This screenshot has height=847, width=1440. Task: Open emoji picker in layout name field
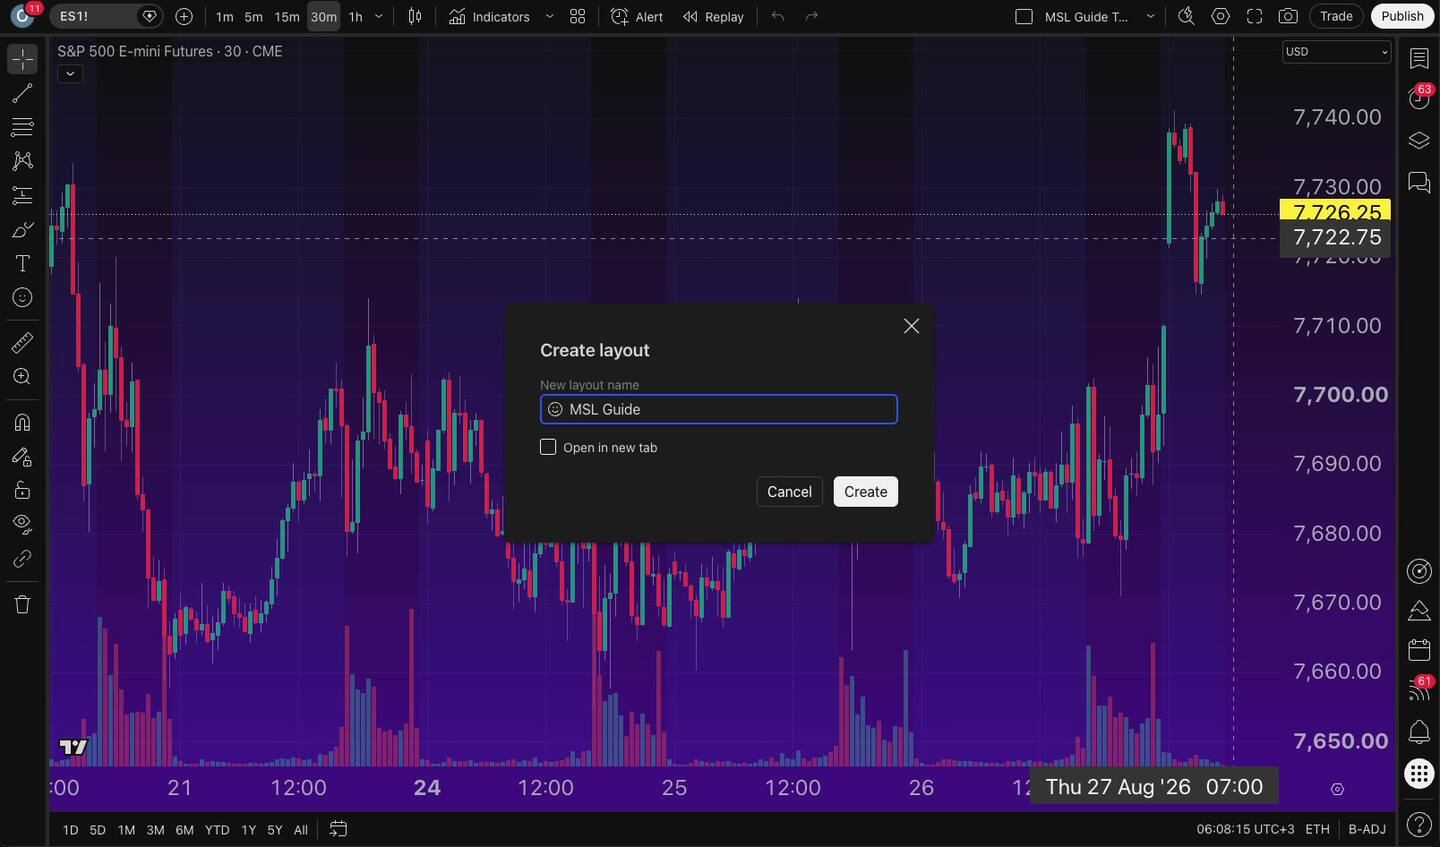pyautogui.click(x=555, y=409)
